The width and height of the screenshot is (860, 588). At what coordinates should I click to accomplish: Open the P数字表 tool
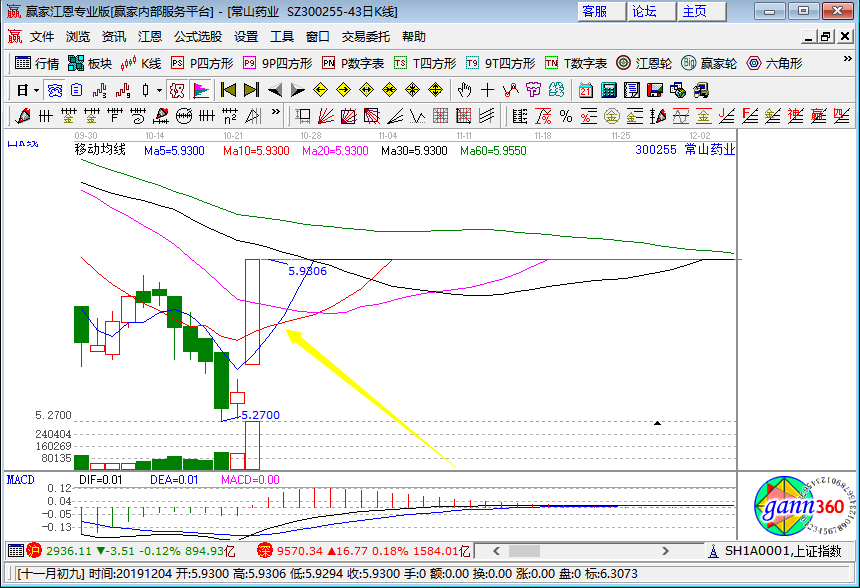353,64
